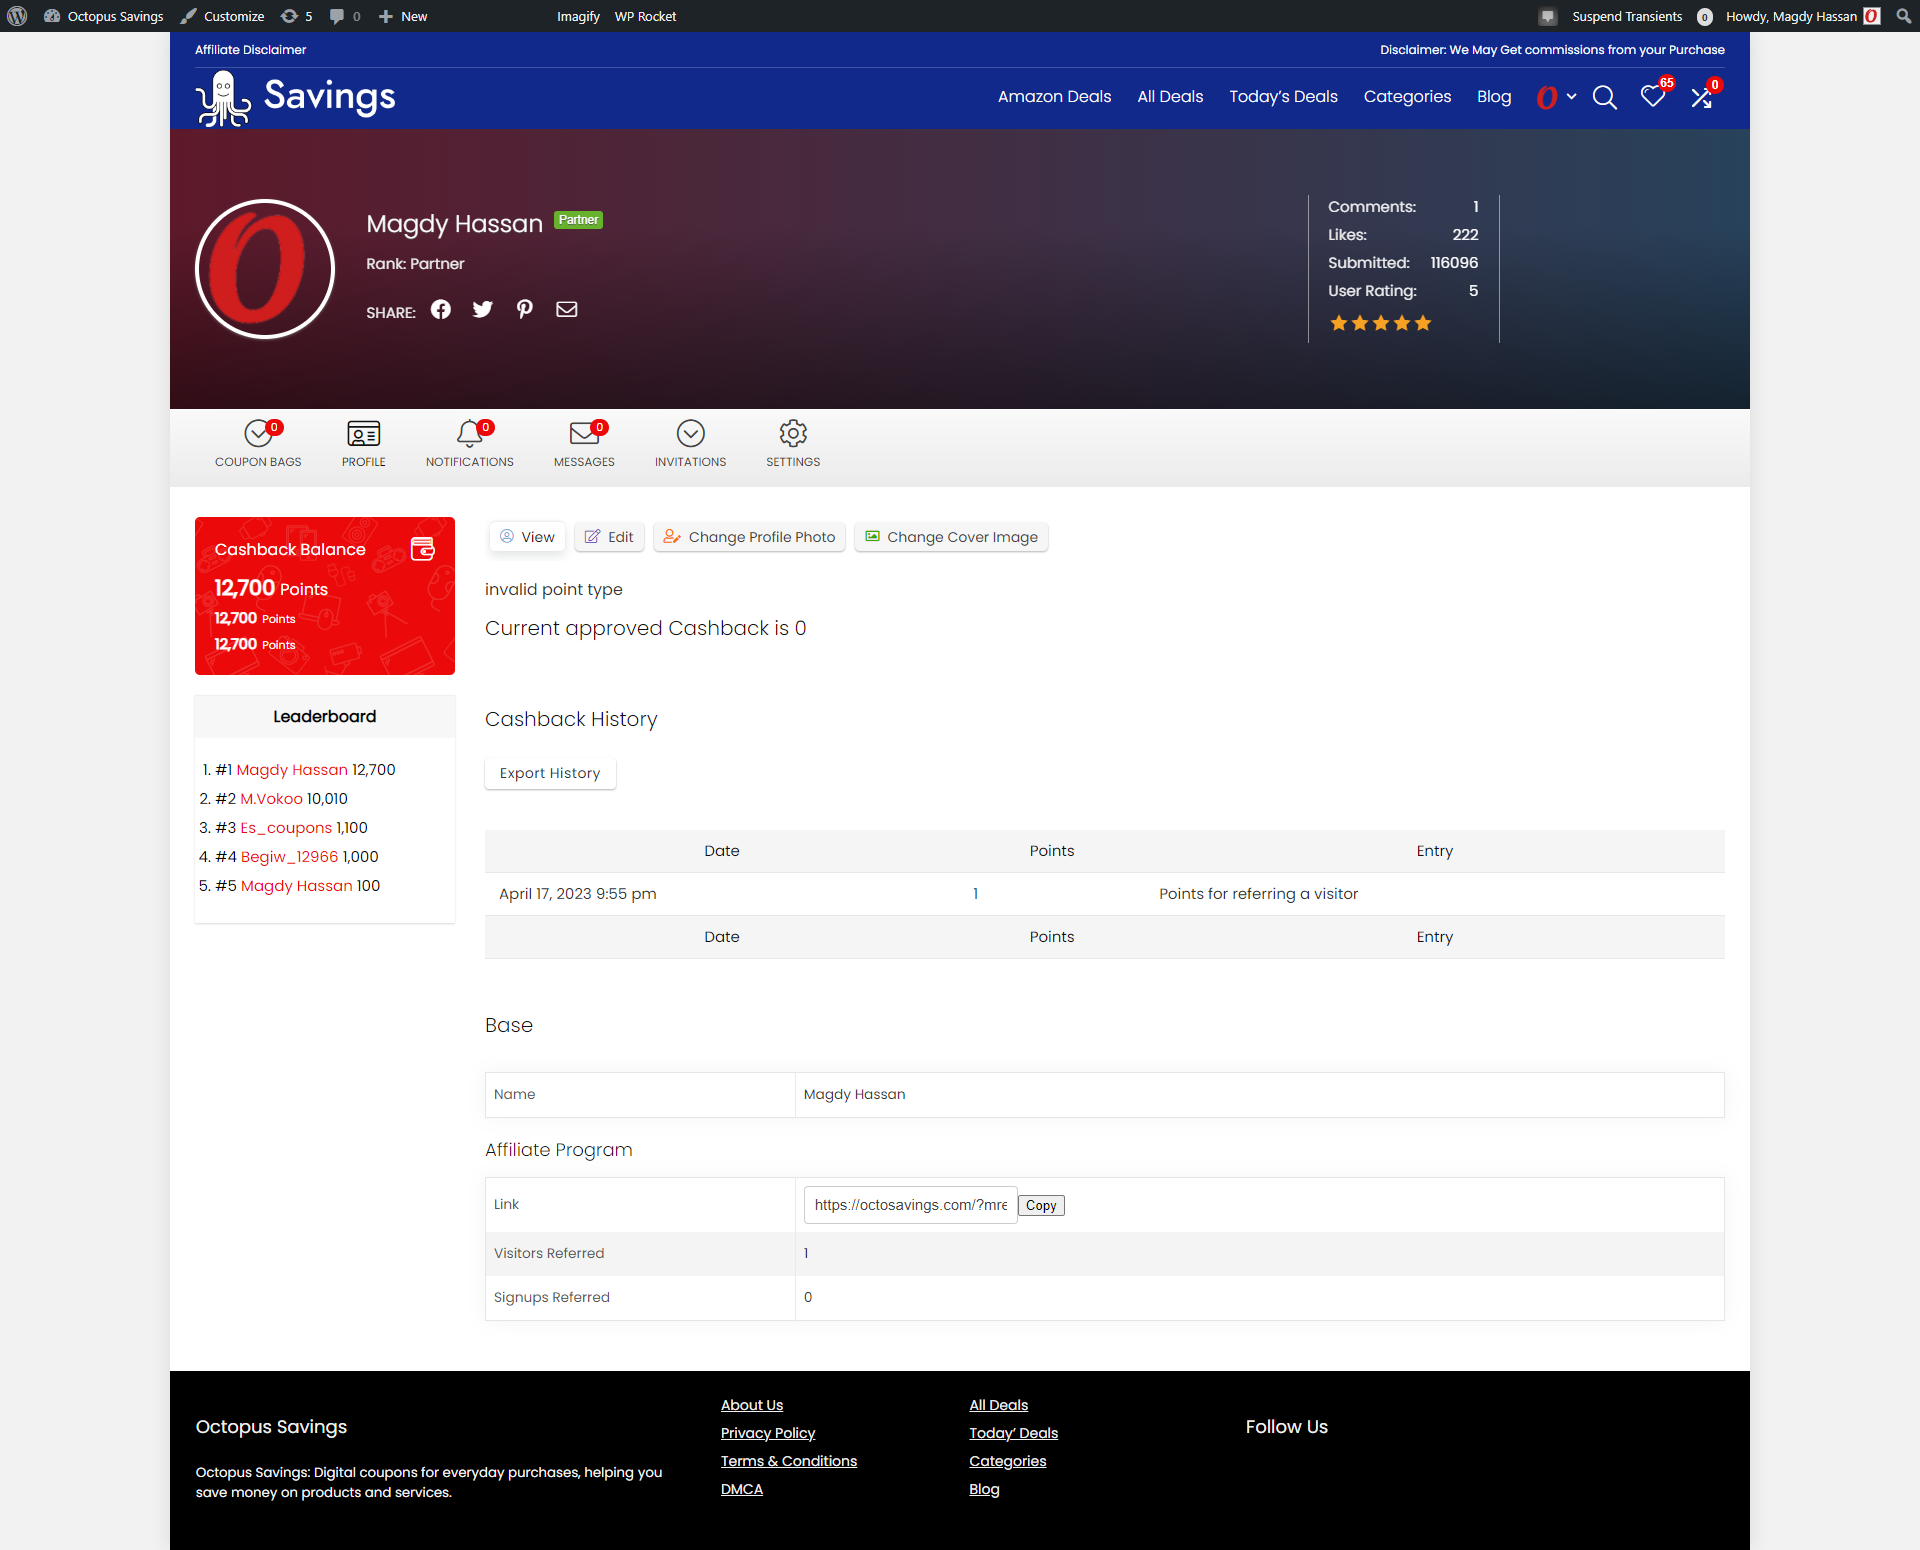Click the affiliate link input field

click(910, 1205)
